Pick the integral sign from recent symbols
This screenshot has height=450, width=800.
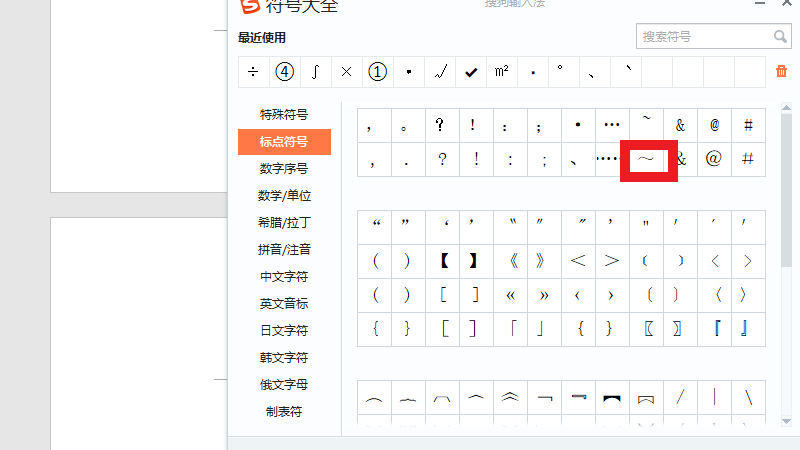(x=316, y=72)
